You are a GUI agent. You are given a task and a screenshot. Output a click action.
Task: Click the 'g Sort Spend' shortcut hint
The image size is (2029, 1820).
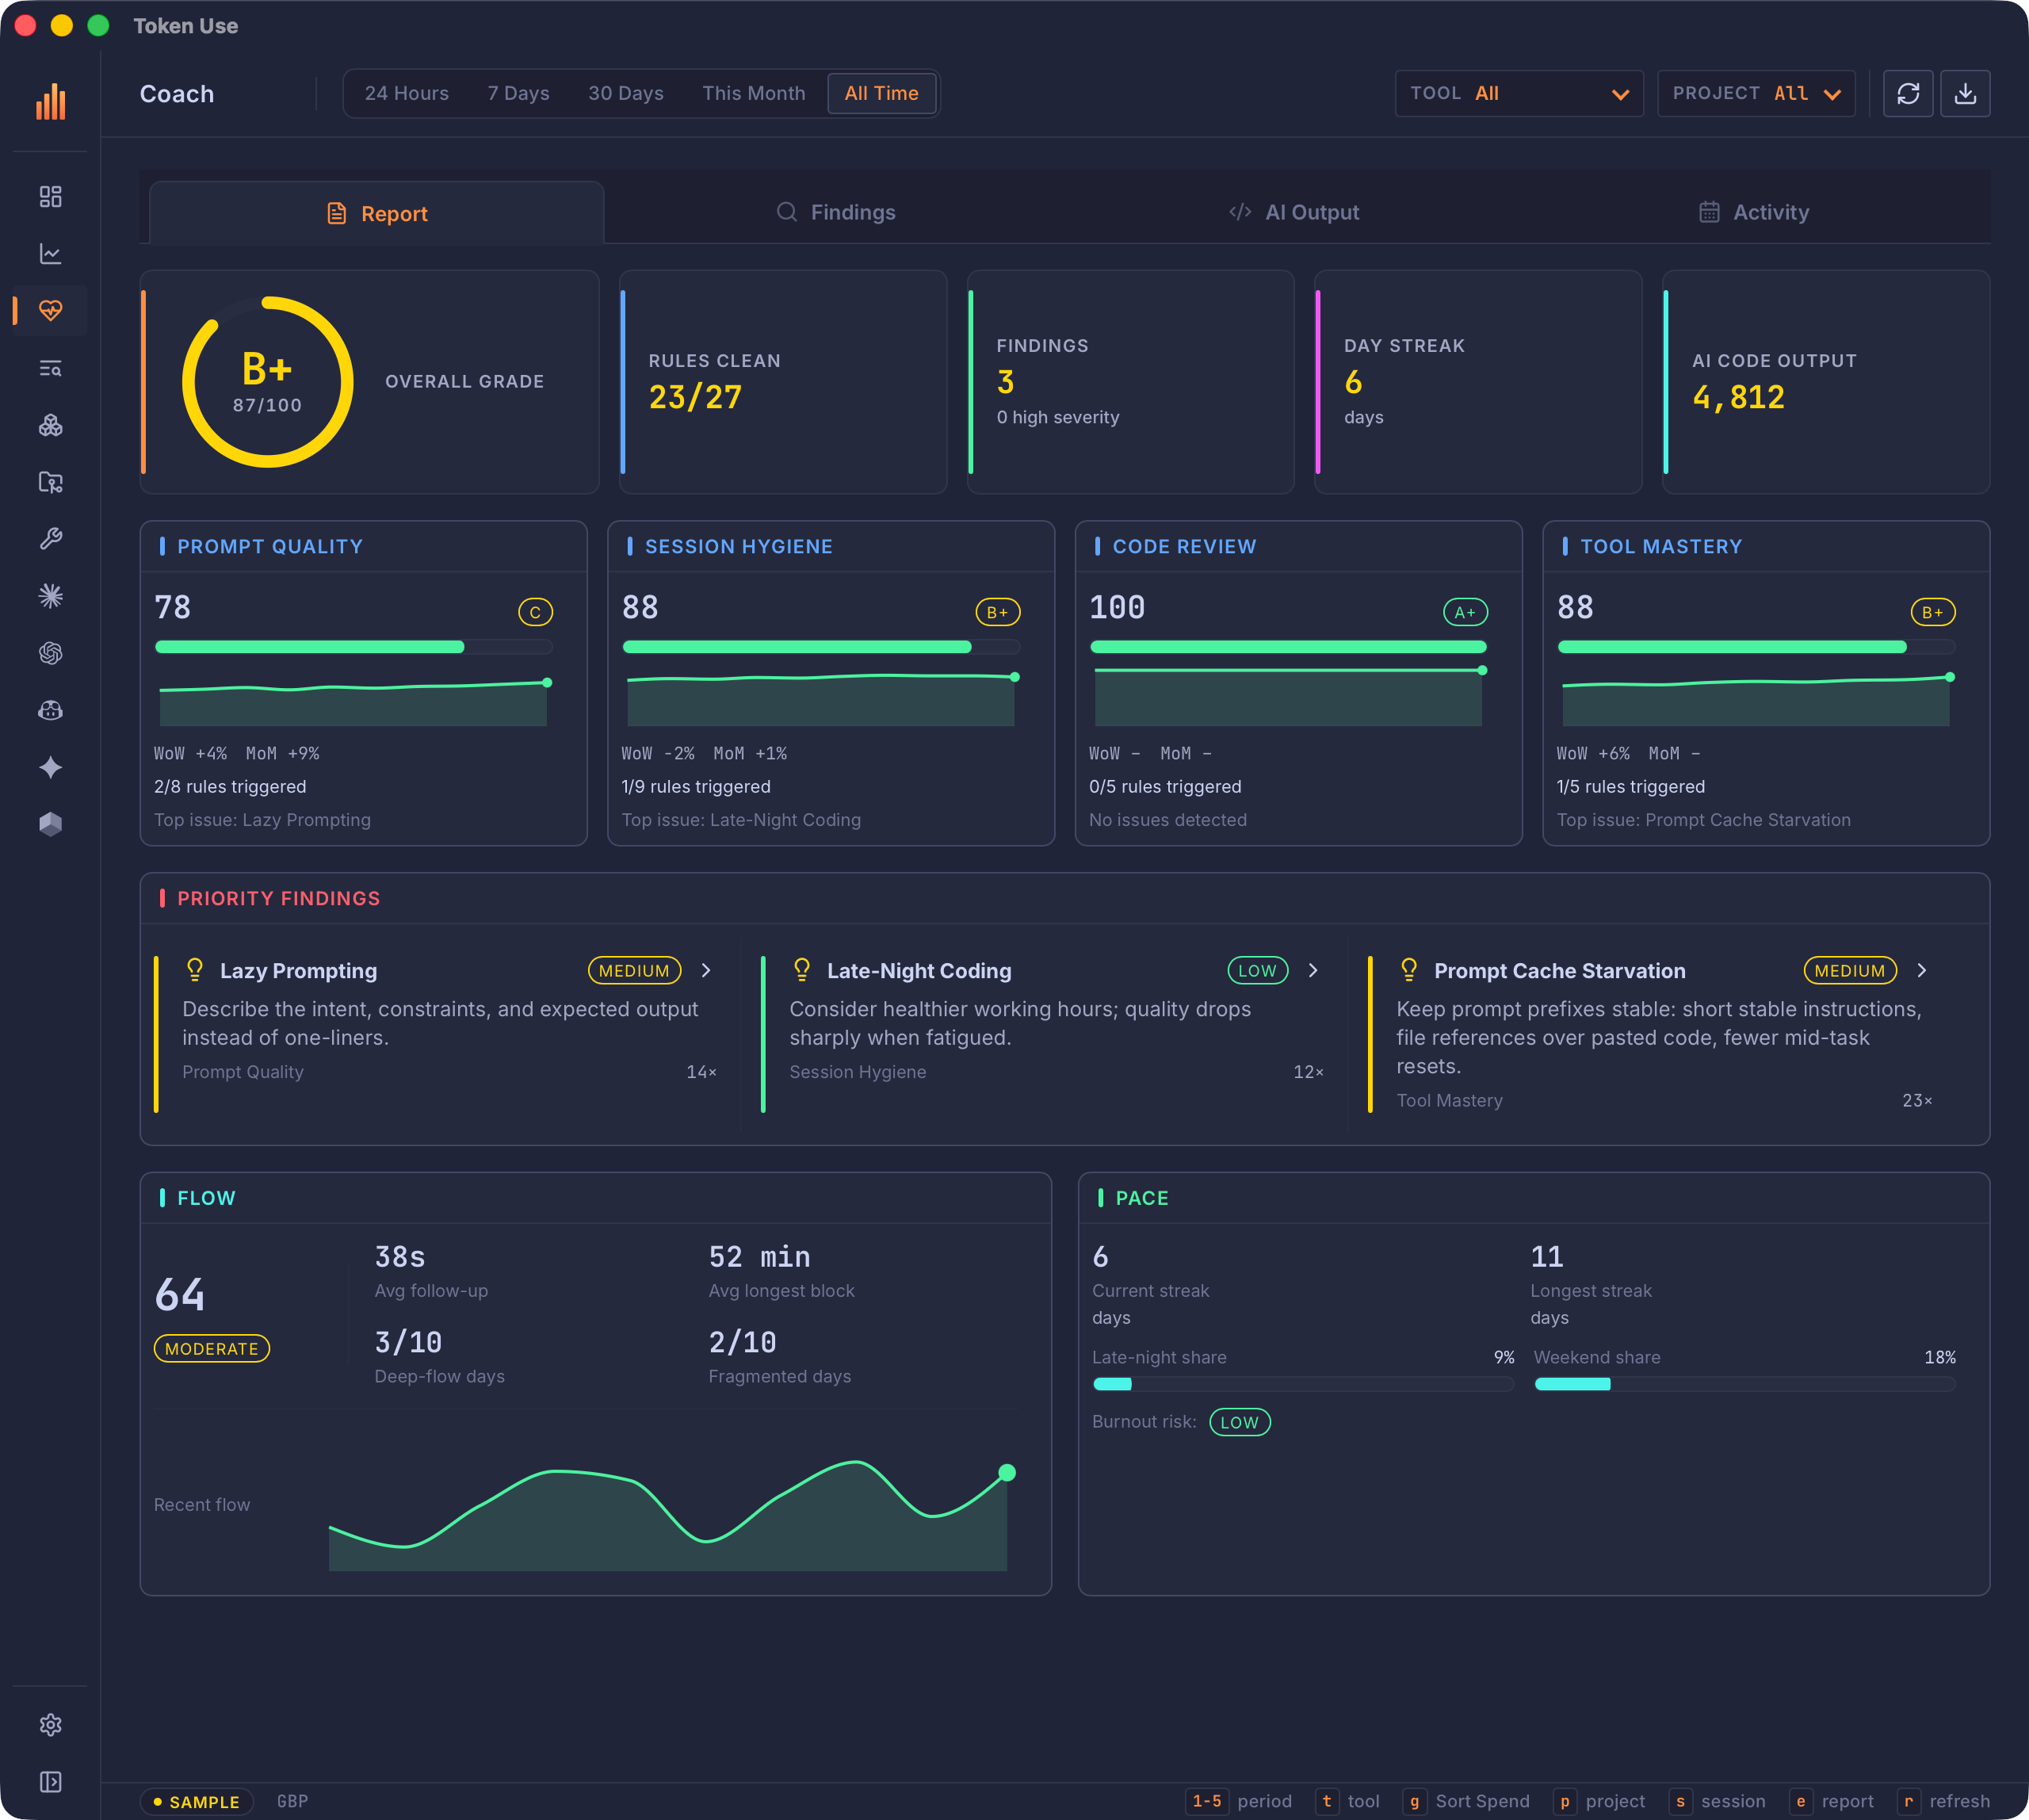point(1466,1801)
